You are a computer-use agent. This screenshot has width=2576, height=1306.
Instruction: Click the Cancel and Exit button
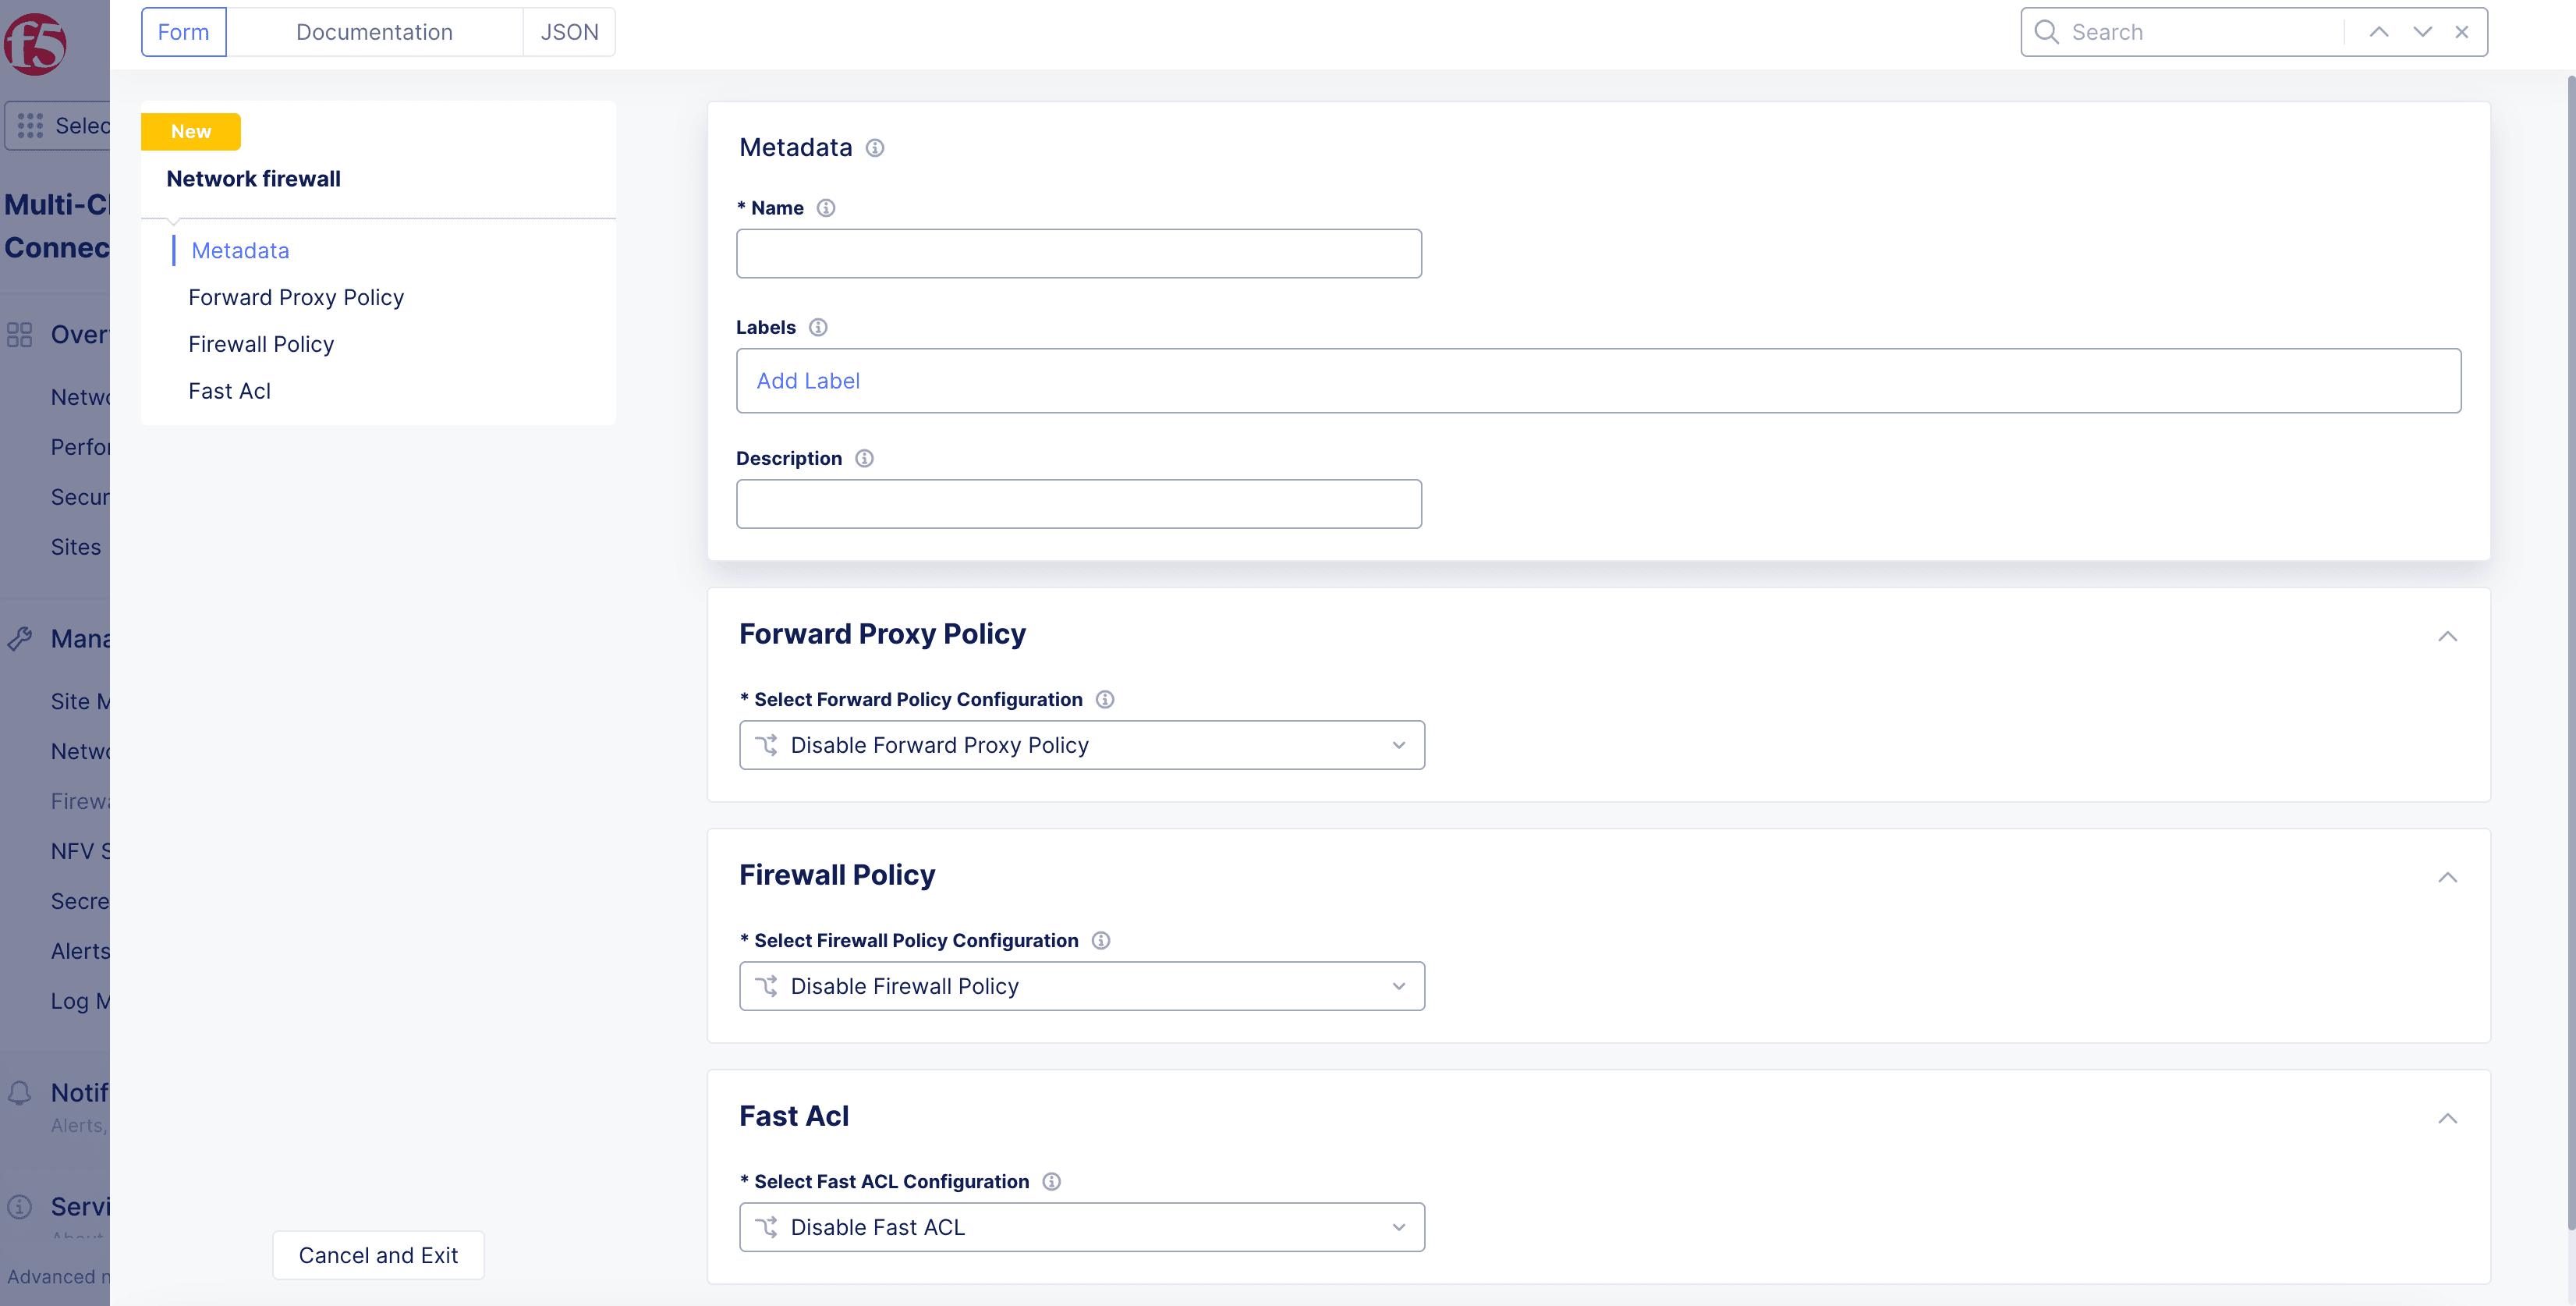point(378,1255)
